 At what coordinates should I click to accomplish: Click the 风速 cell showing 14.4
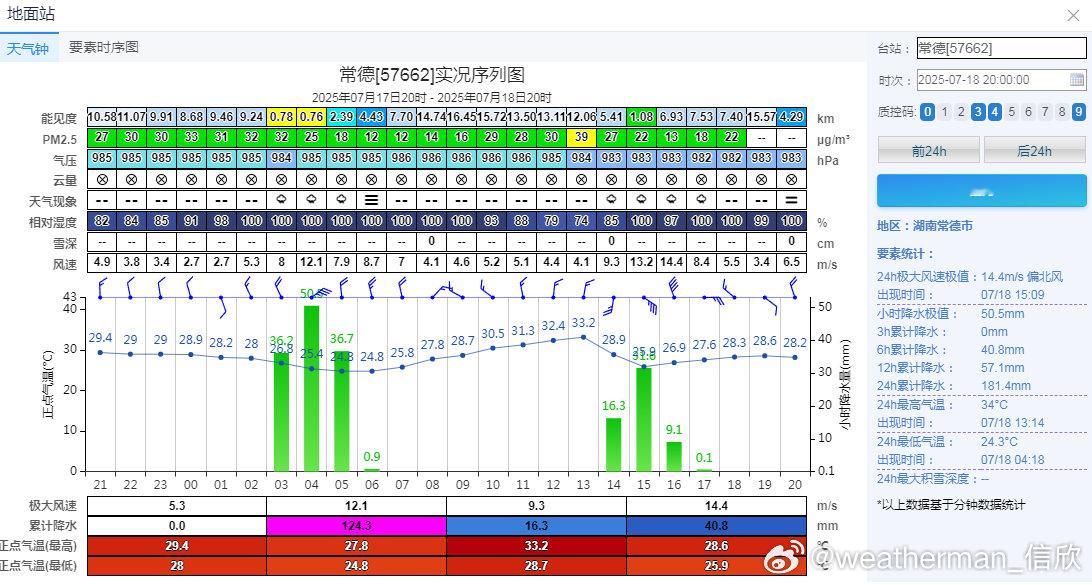pos(671,263)
